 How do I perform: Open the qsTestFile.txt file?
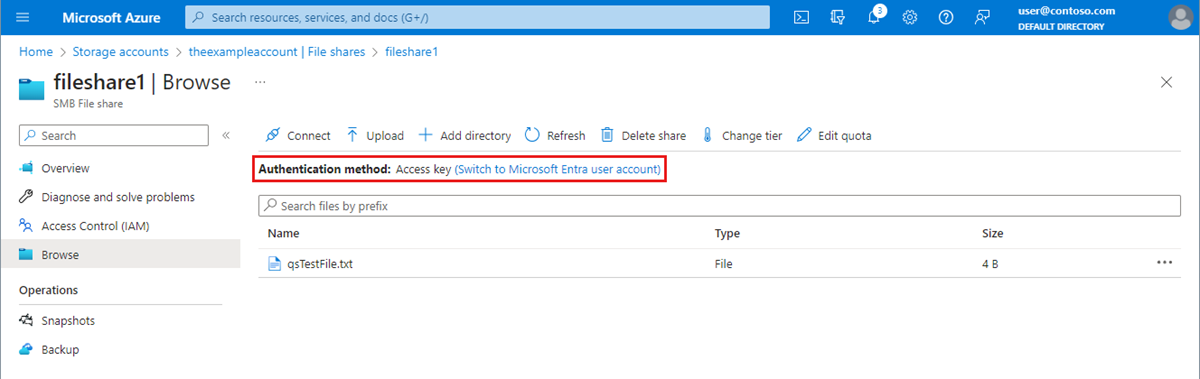point(319,264)
